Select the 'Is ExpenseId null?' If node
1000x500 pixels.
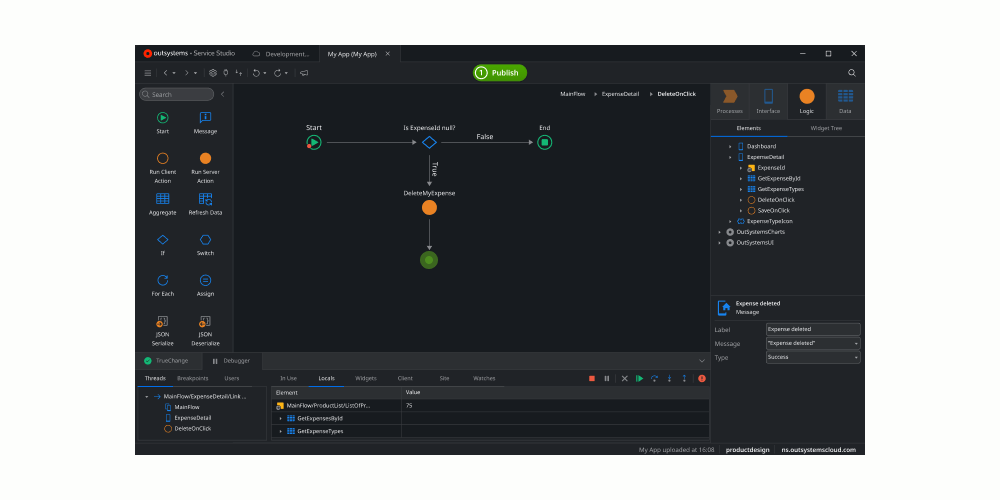tap(429, 142)
